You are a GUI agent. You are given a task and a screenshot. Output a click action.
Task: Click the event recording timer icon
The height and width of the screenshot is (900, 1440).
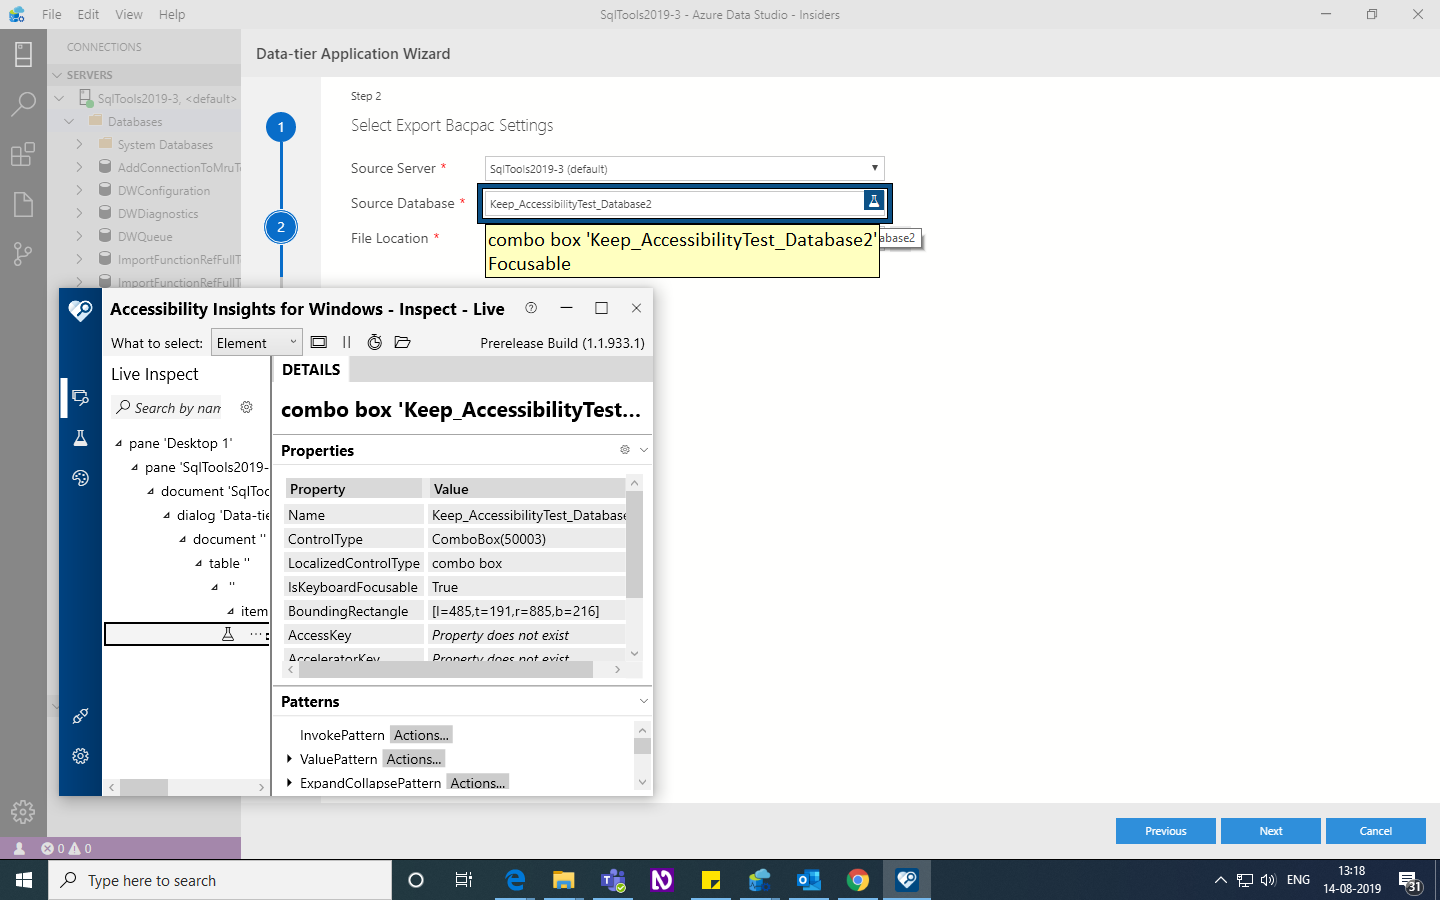(374, 342)
